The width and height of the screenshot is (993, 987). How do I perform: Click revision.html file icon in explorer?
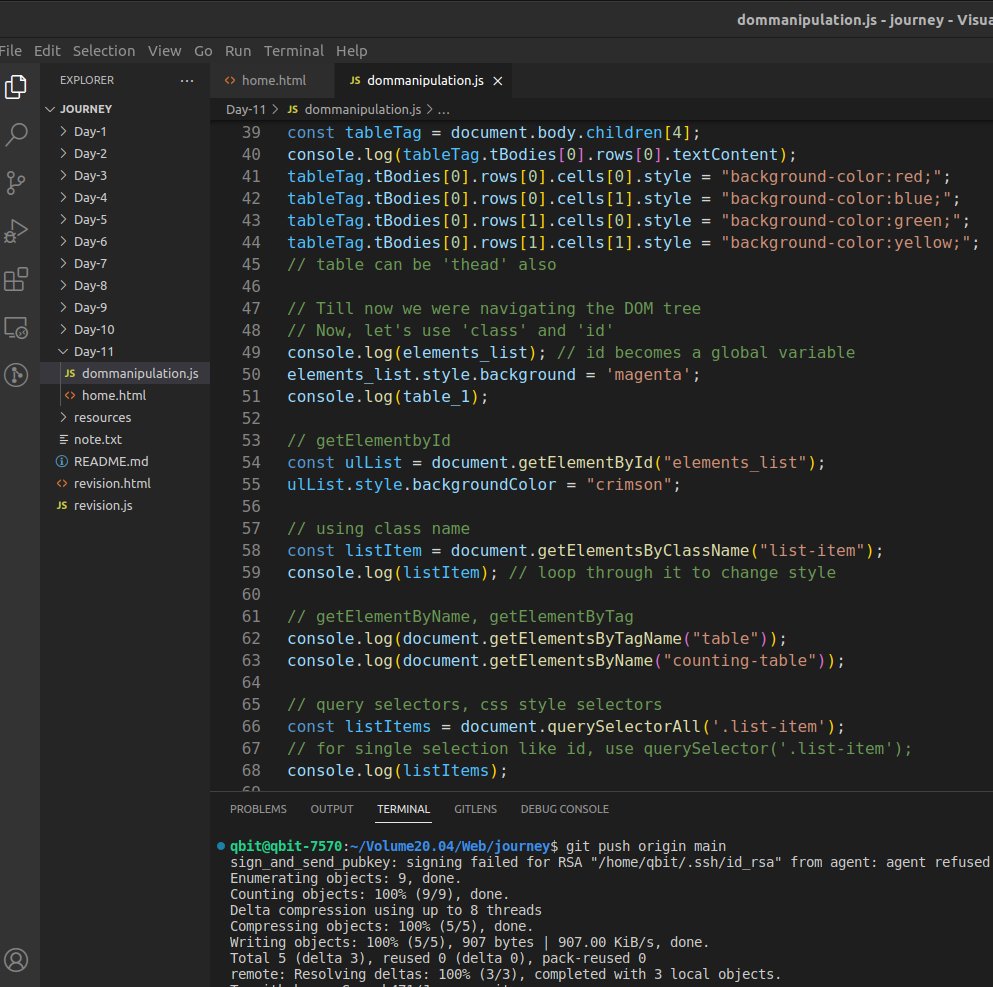(x=62, y=484)
